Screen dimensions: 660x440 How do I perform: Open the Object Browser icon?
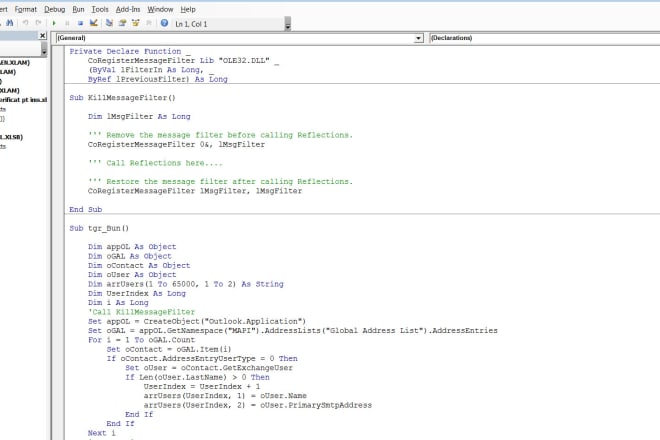136,23
